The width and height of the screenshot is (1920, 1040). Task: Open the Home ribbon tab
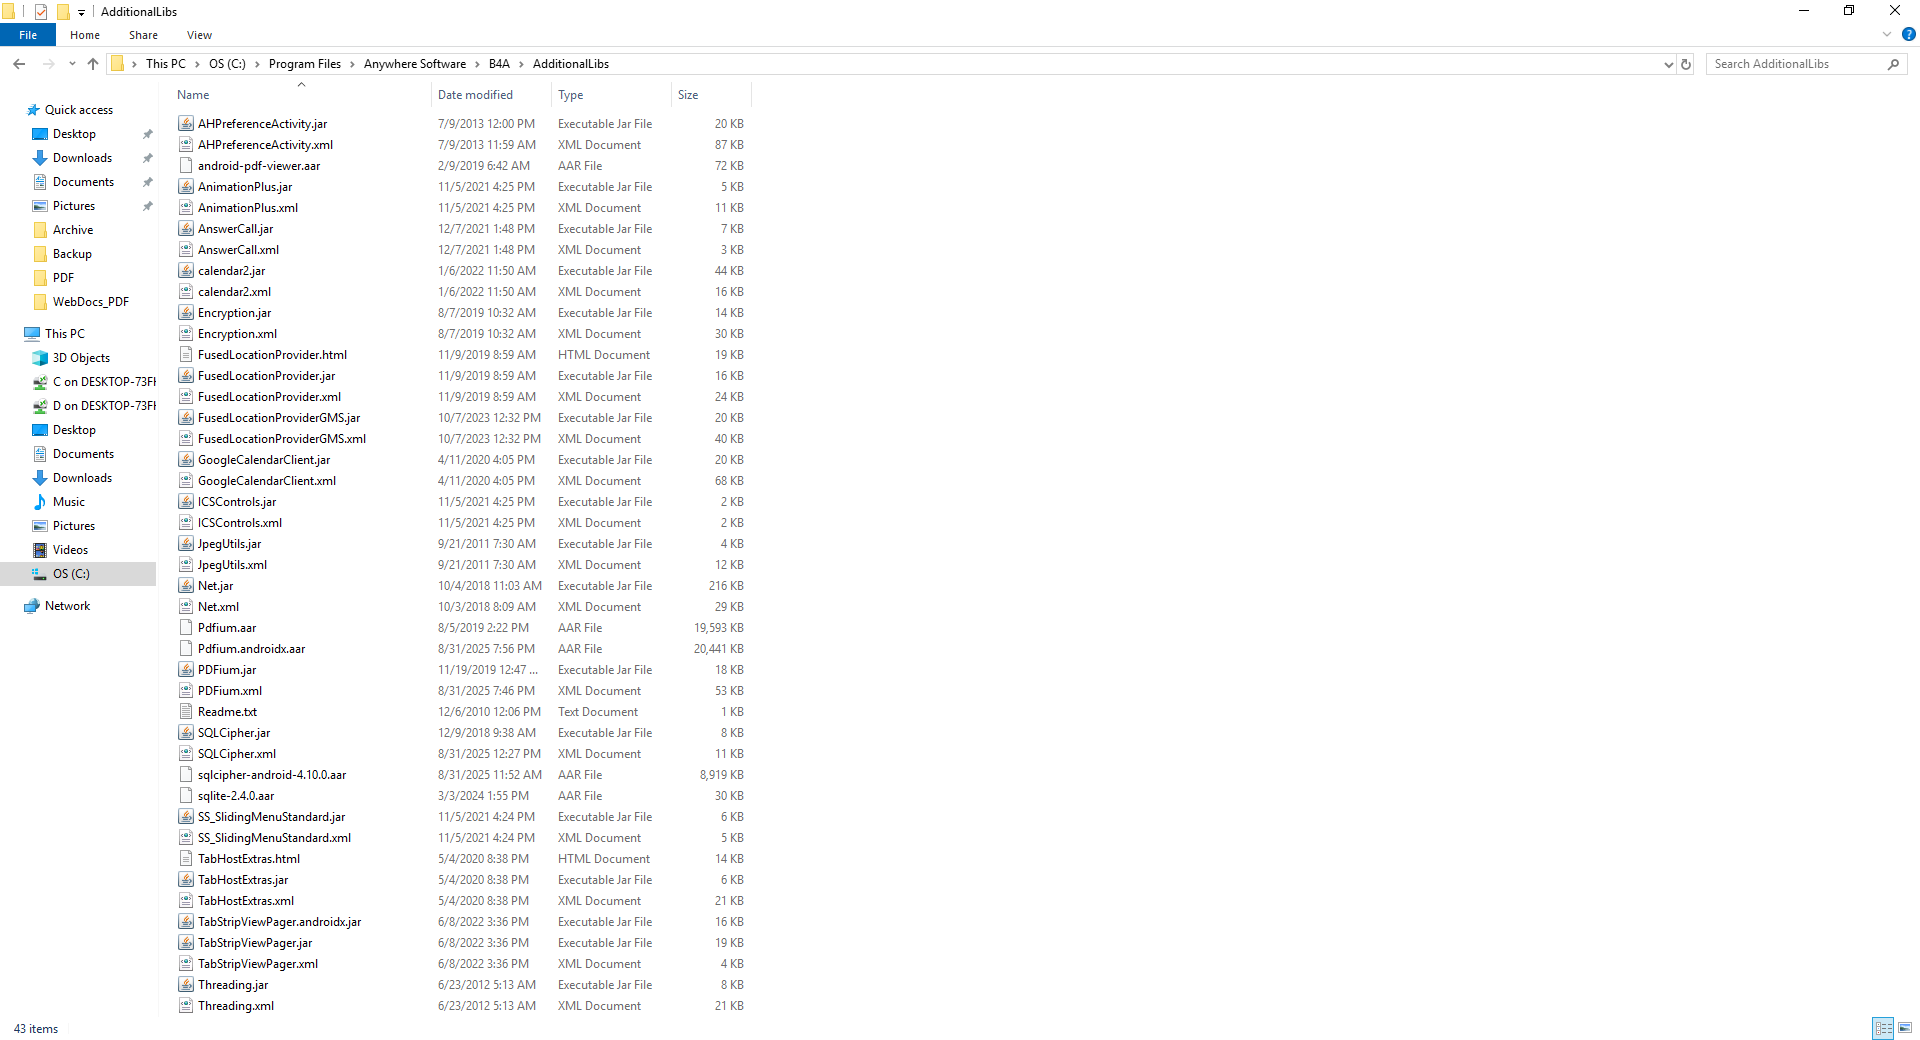click(x=85, y=35)
